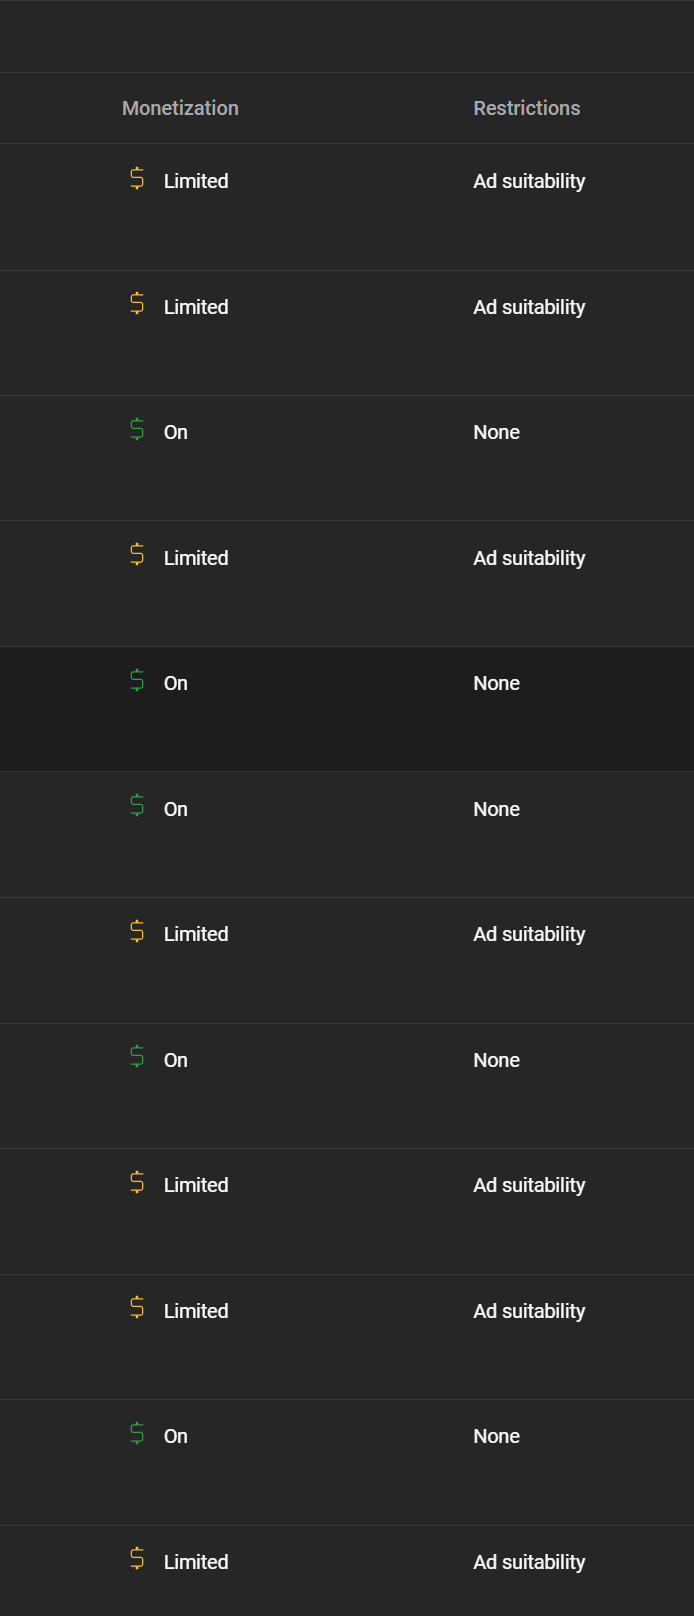
Task: Click 'On' monetization status in highlighted row
Action: tap(176, 683)
